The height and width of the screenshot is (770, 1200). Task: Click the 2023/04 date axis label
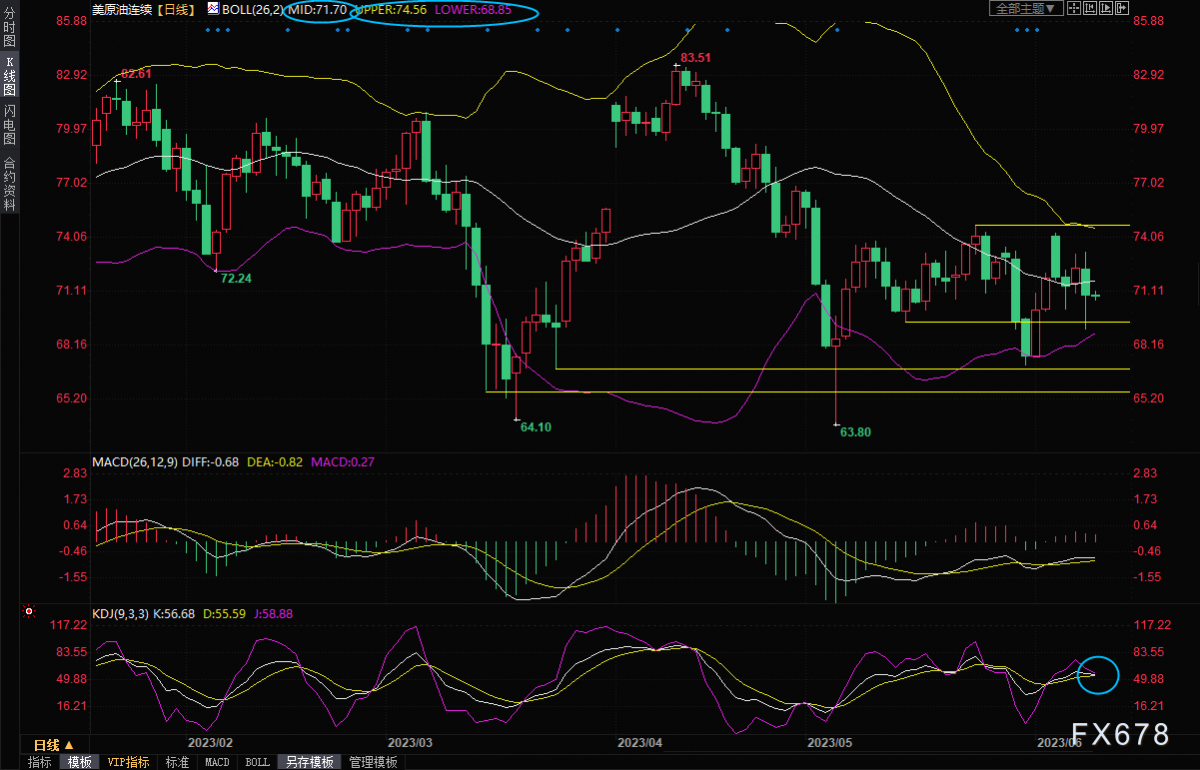pos(640,743)
